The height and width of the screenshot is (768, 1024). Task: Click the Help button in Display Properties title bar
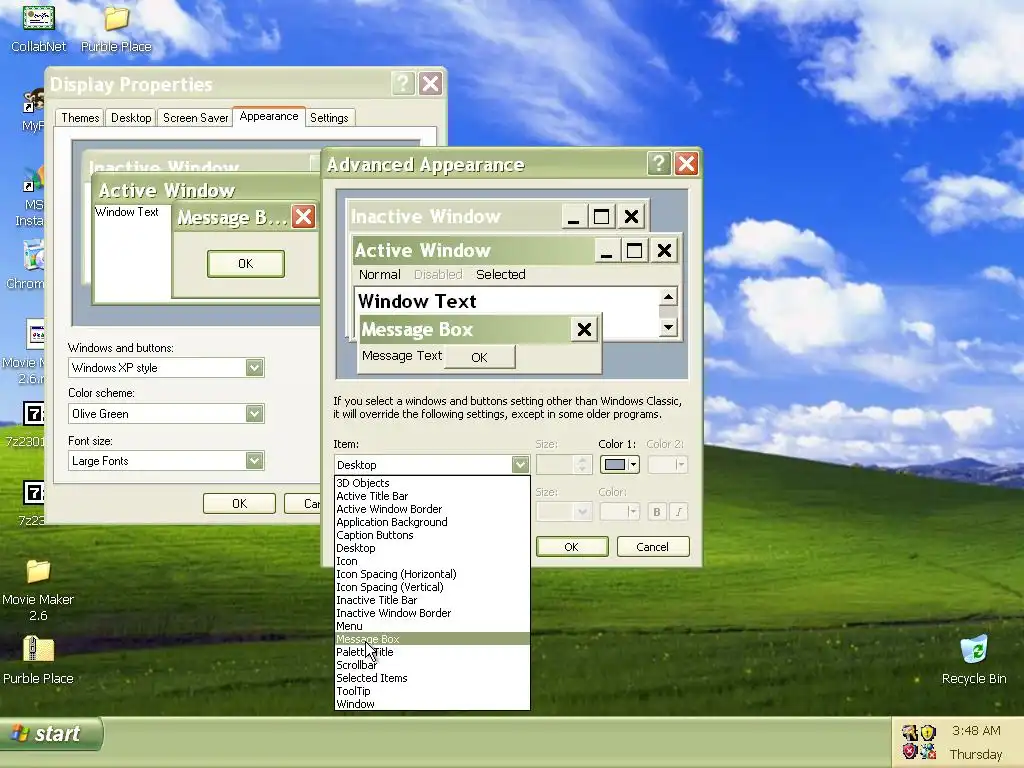click(403, 84)
